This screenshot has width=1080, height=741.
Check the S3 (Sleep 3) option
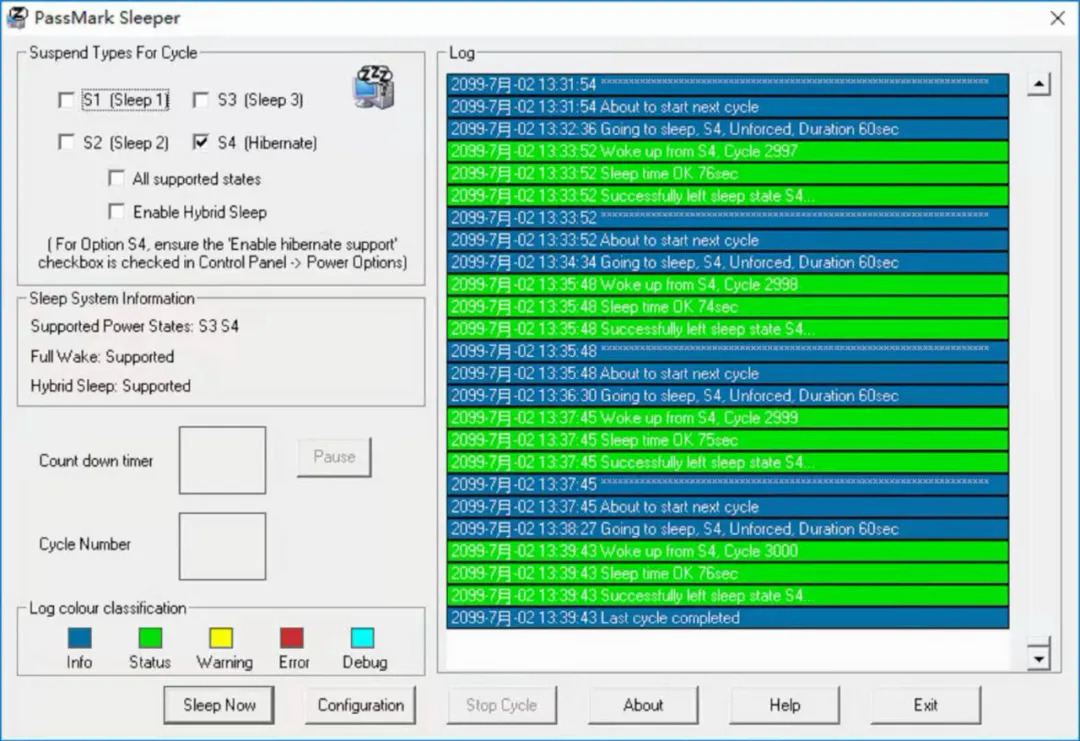pyautogui.click(x=201, y=100)
